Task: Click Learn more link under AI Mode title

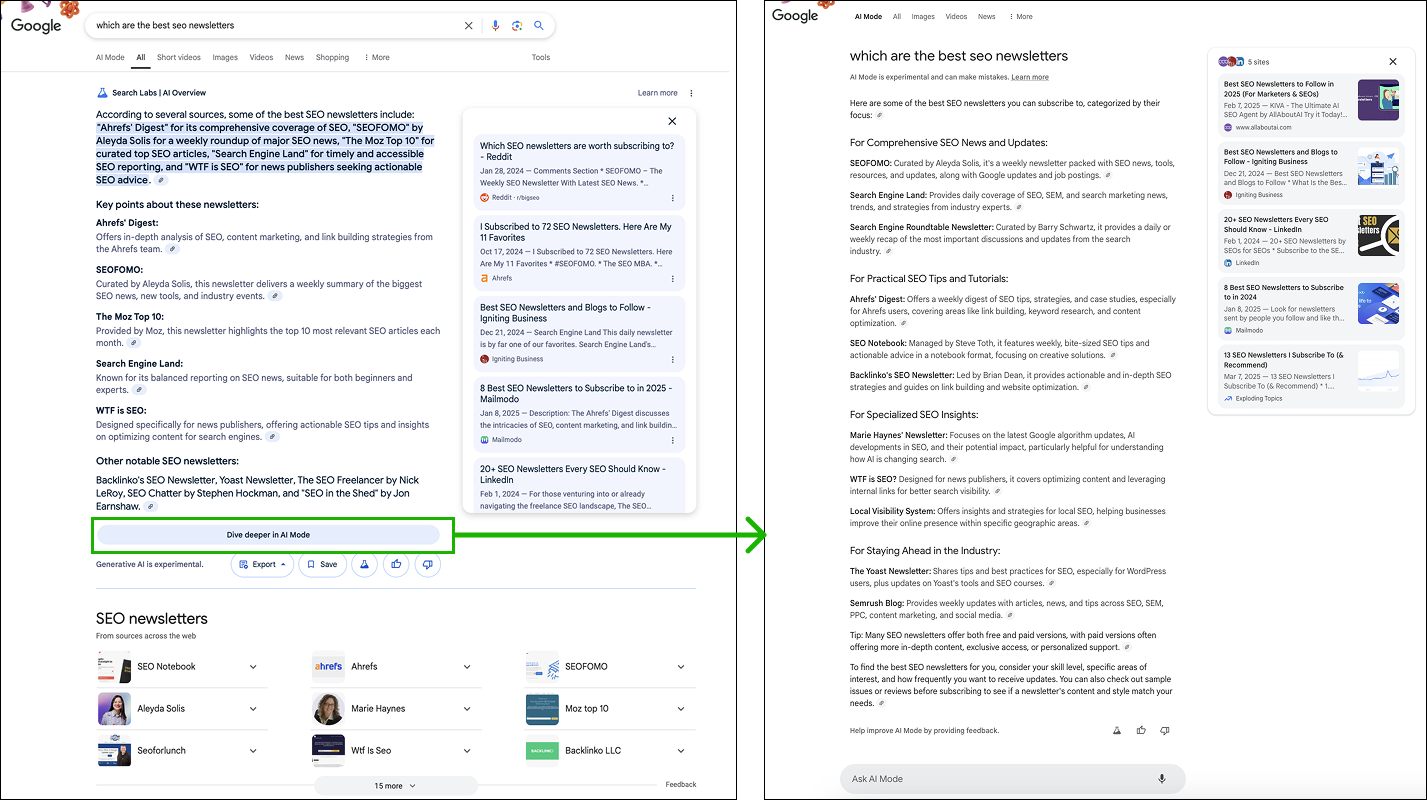Action: 1030,77
